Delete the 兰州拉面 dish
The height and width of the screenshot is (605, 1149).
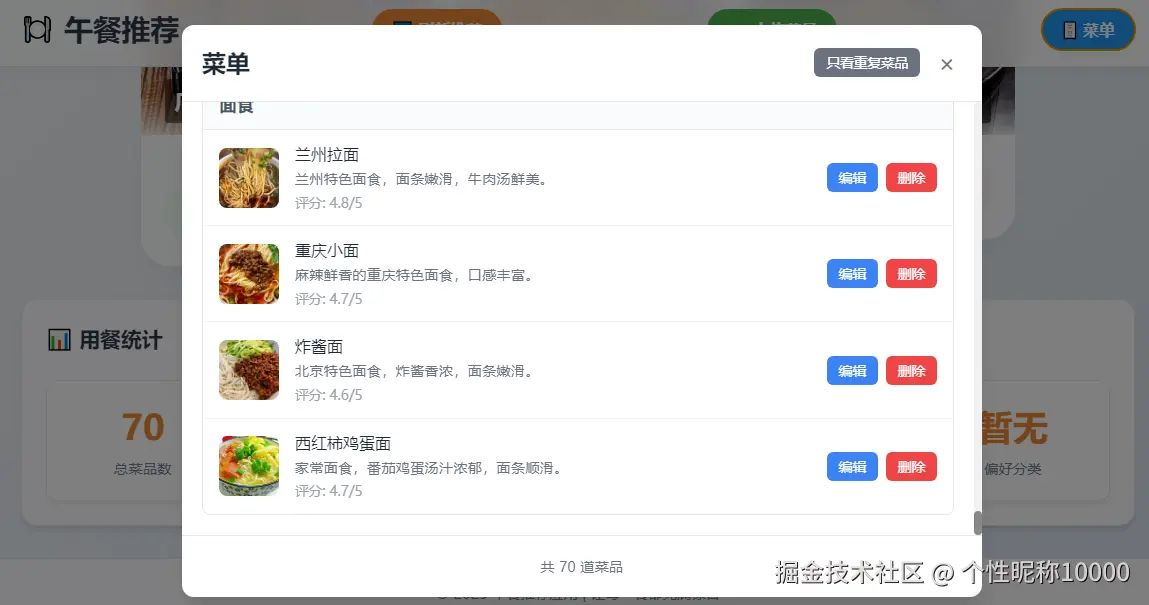tap(911, 177)
